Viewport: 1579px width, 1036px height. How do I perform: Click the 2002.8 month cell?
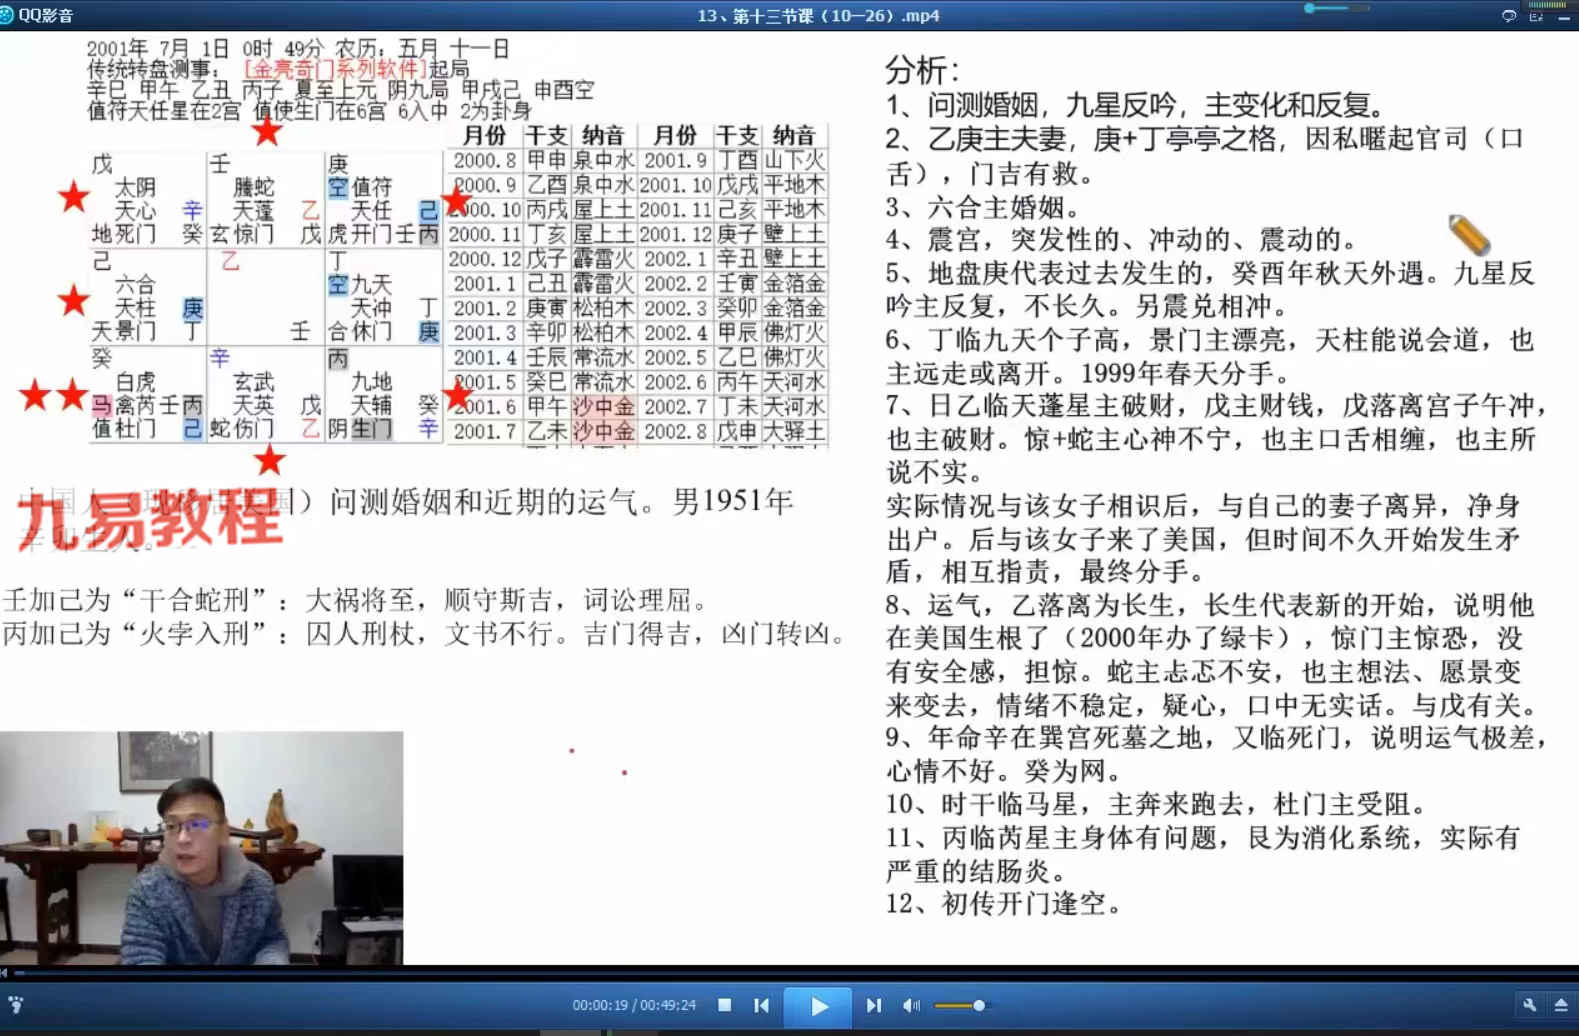(x=675, y=432)
